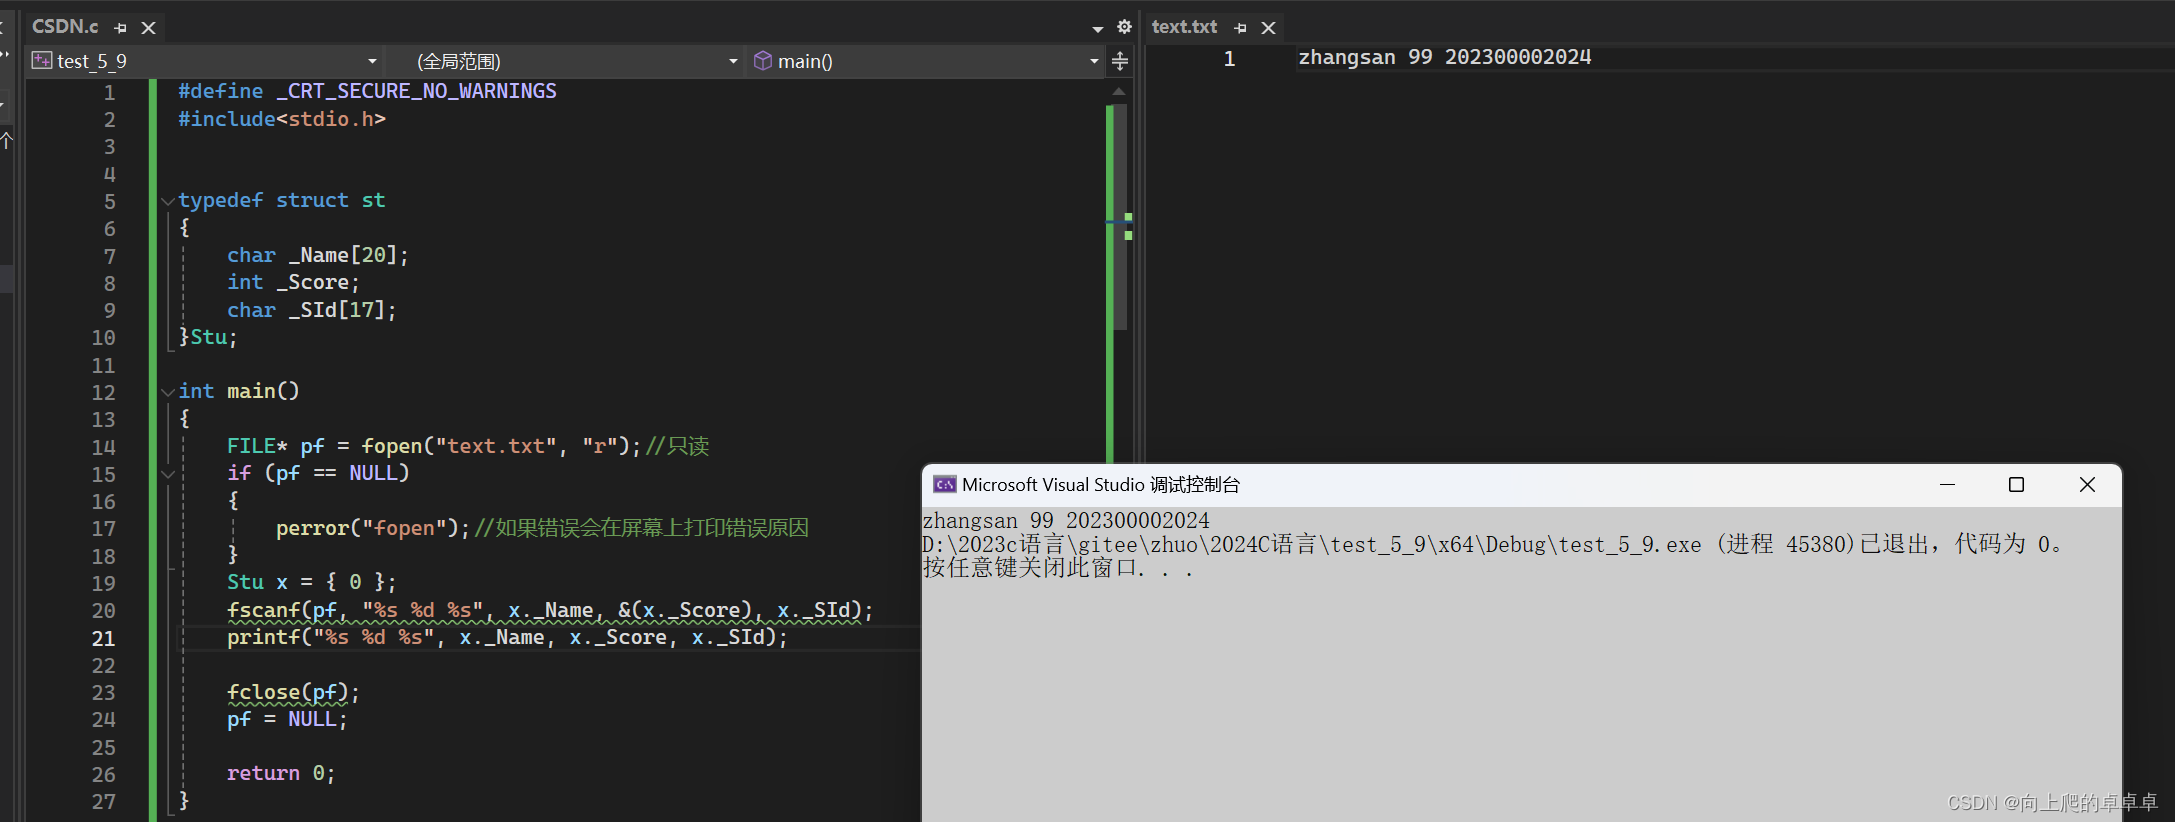
Task: Open the editor tab settings gear
Action: 1124,27
